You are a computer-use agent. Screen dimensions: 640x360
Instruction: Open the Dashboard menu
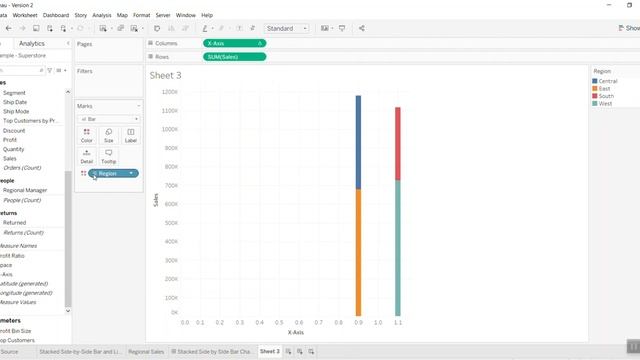(56, 15)
